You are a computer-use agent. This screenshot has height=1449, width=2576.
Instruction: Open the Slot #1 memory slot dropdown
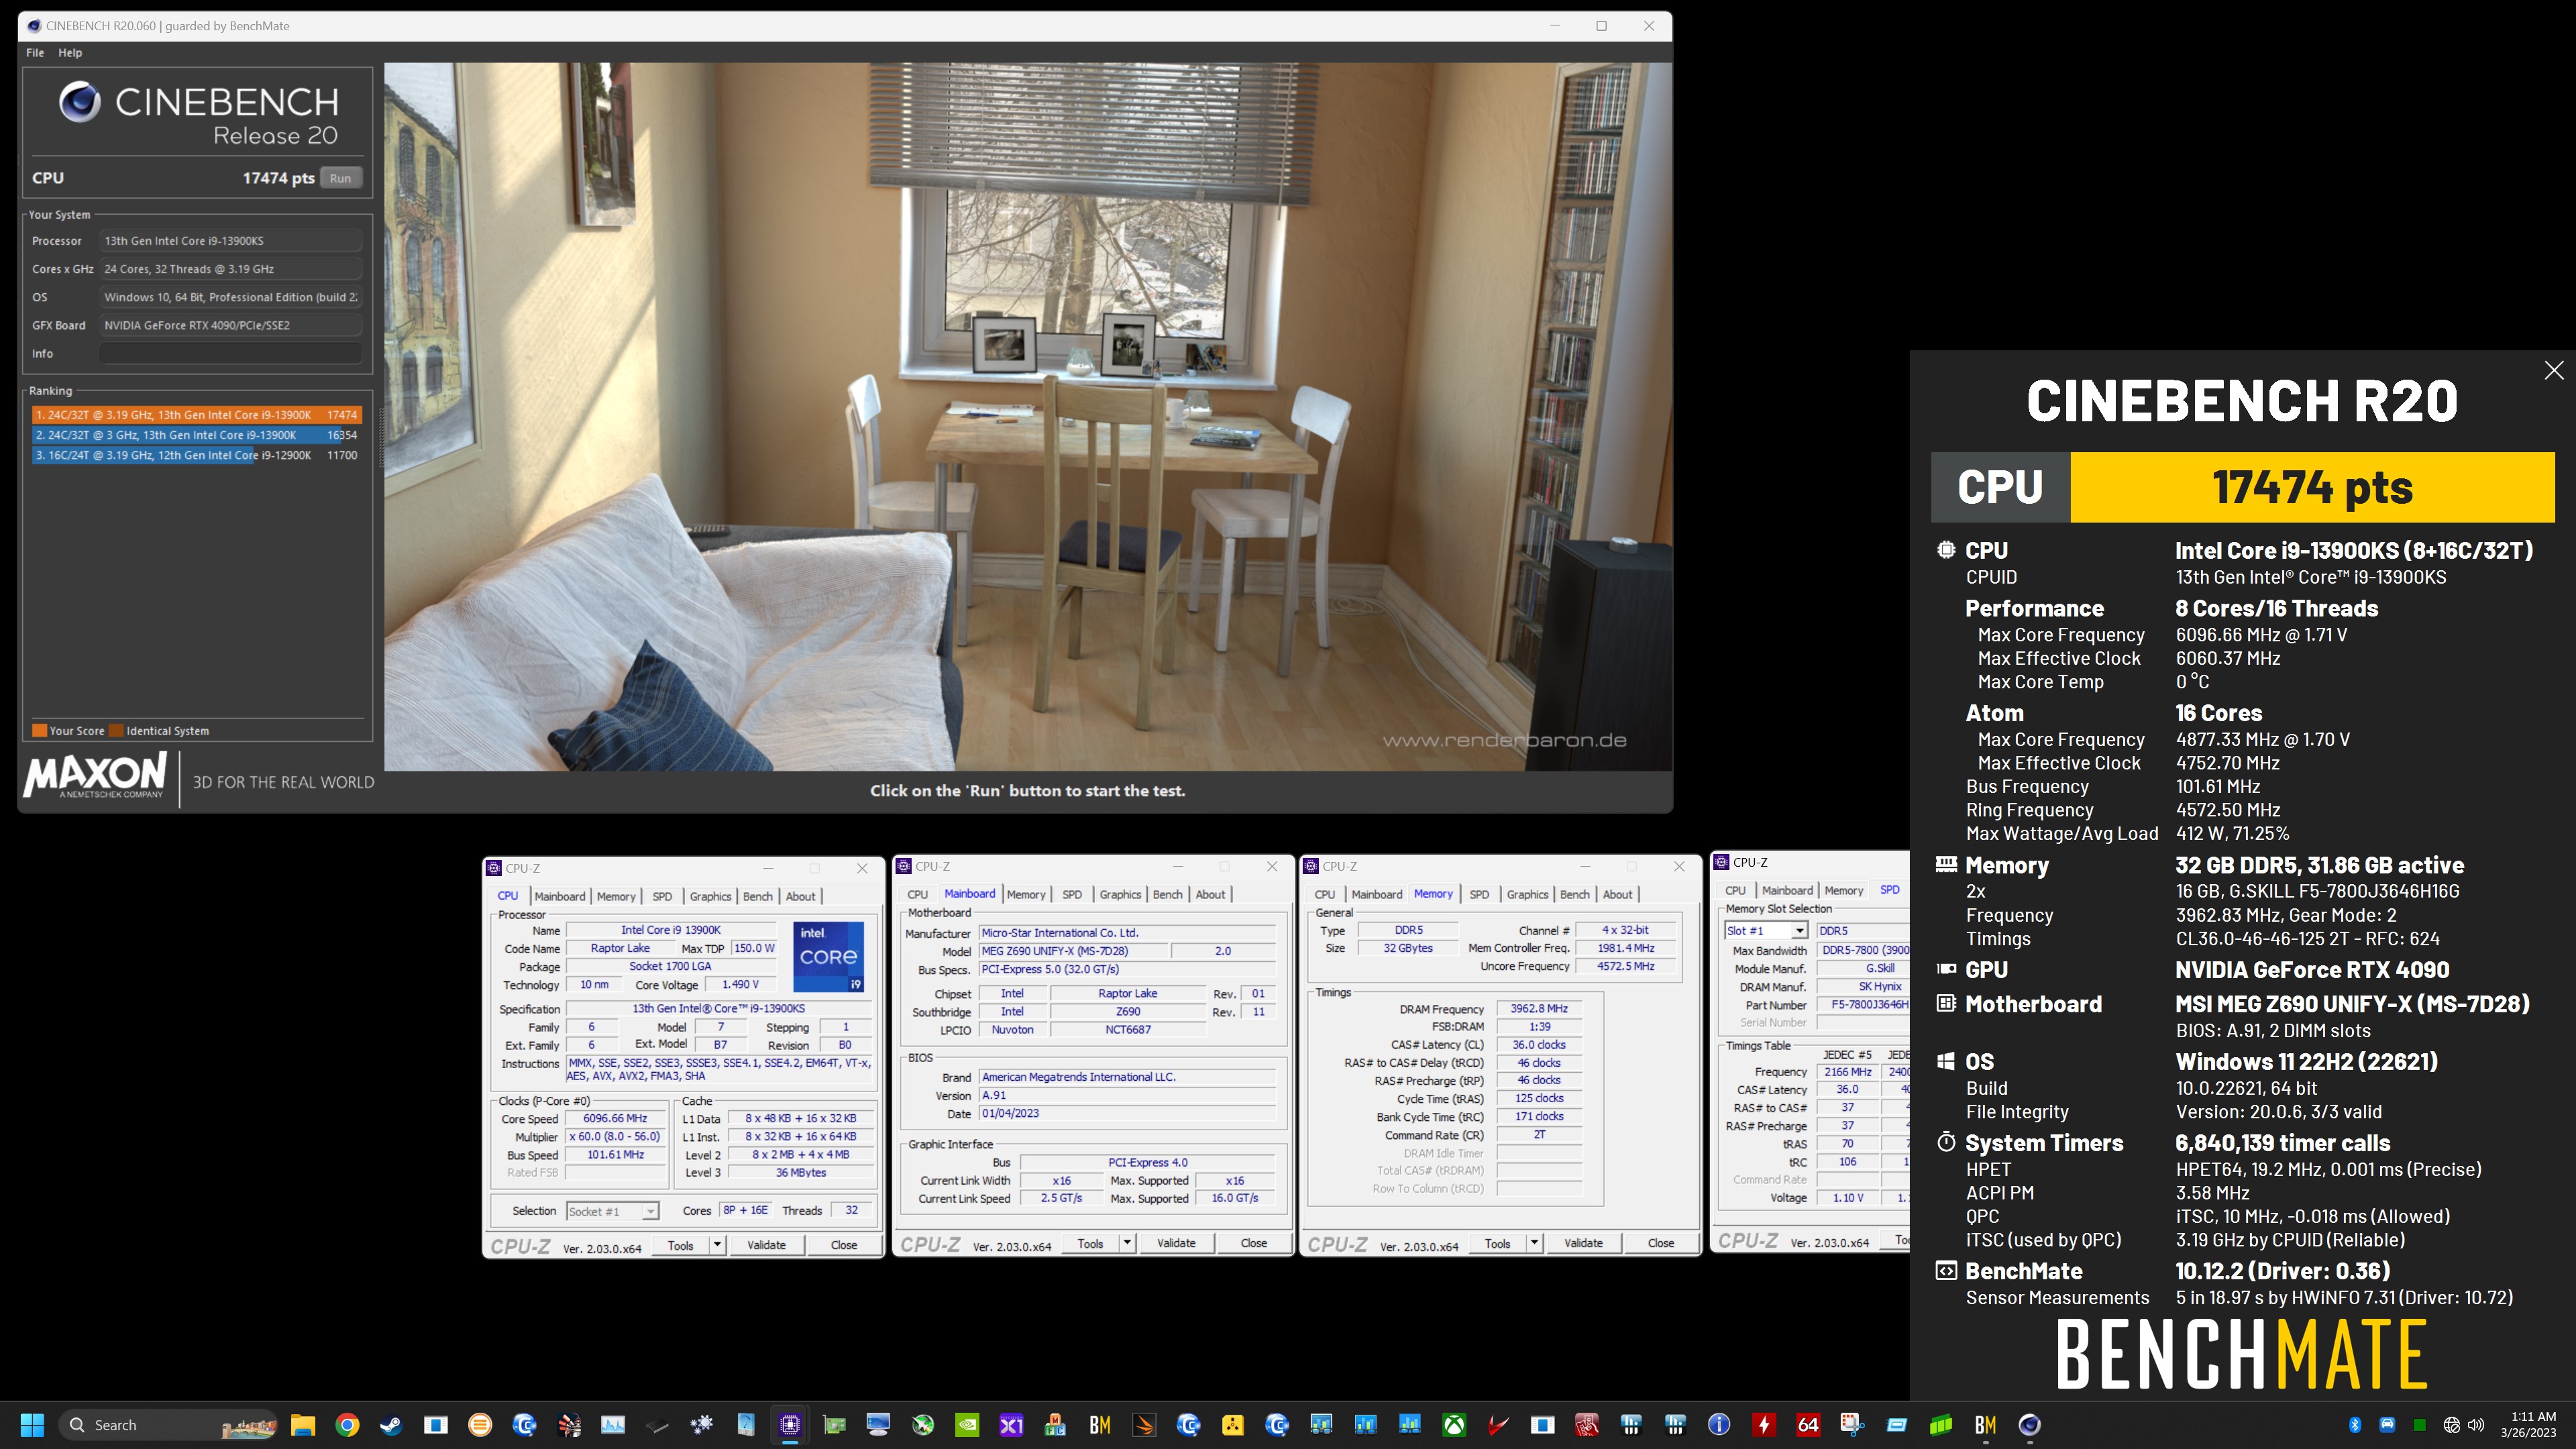coord(1766,930)
